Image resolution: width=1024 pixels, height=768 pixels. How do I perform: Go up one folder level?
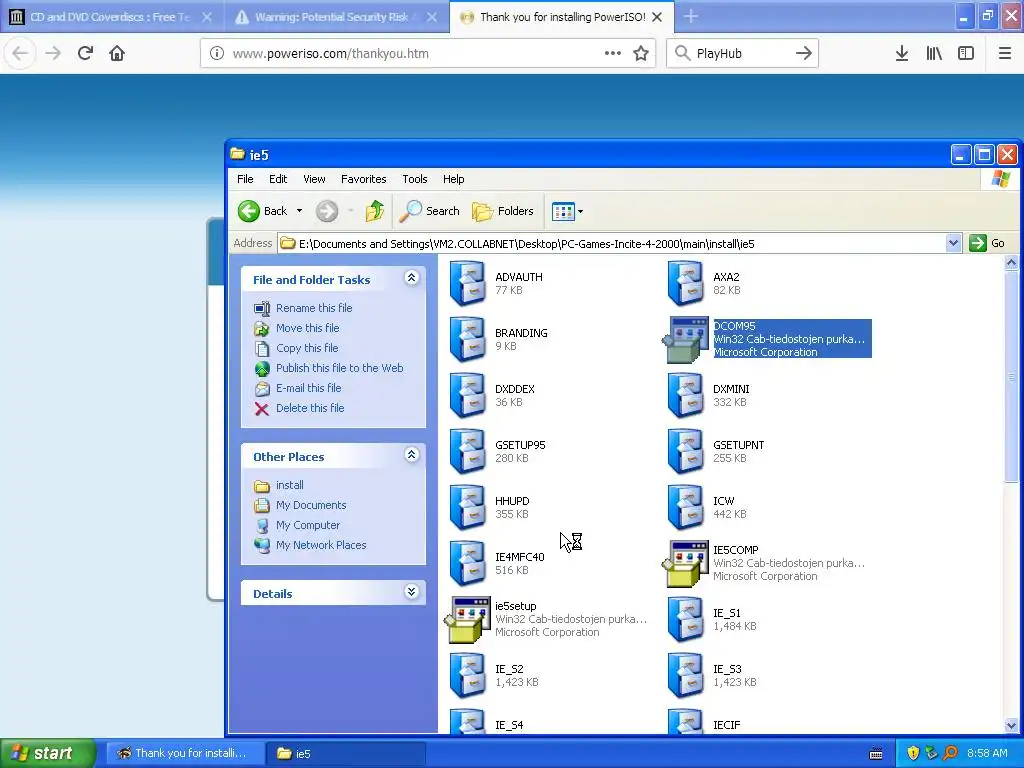click(x=375, y=211)
